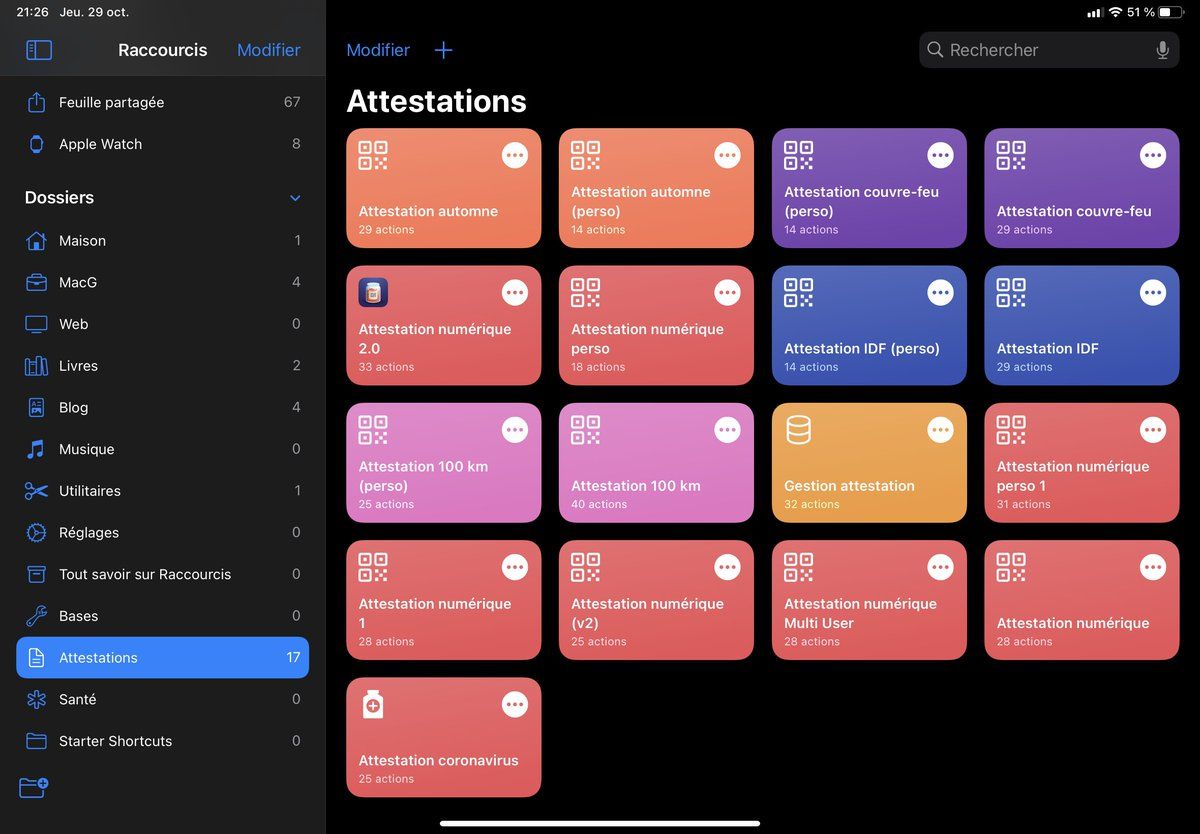Open ellipsis menu of Attestation couvre-feu

coord(1153,155)
